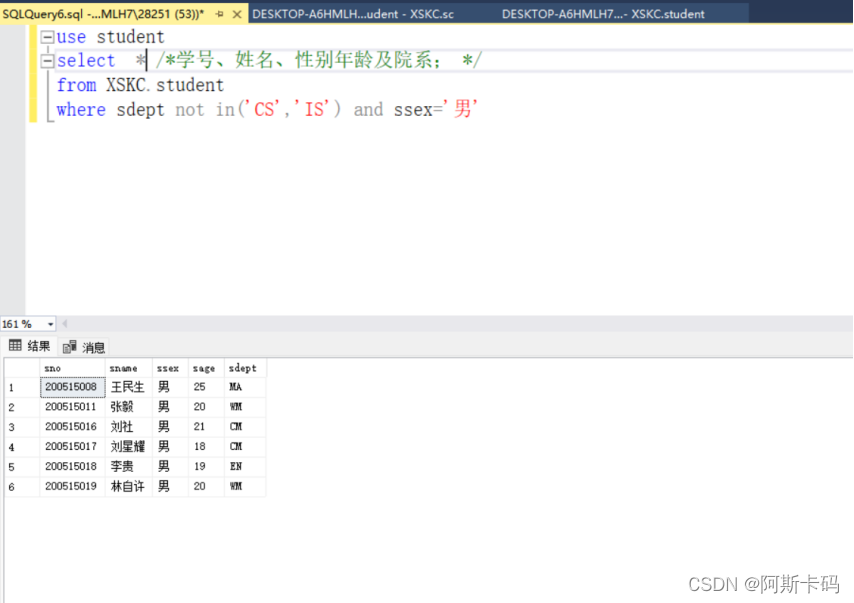The image size is (854, 603).
Task: Select cell 200515011 in results
Action: pyautogui.click(x=72, y=407)
